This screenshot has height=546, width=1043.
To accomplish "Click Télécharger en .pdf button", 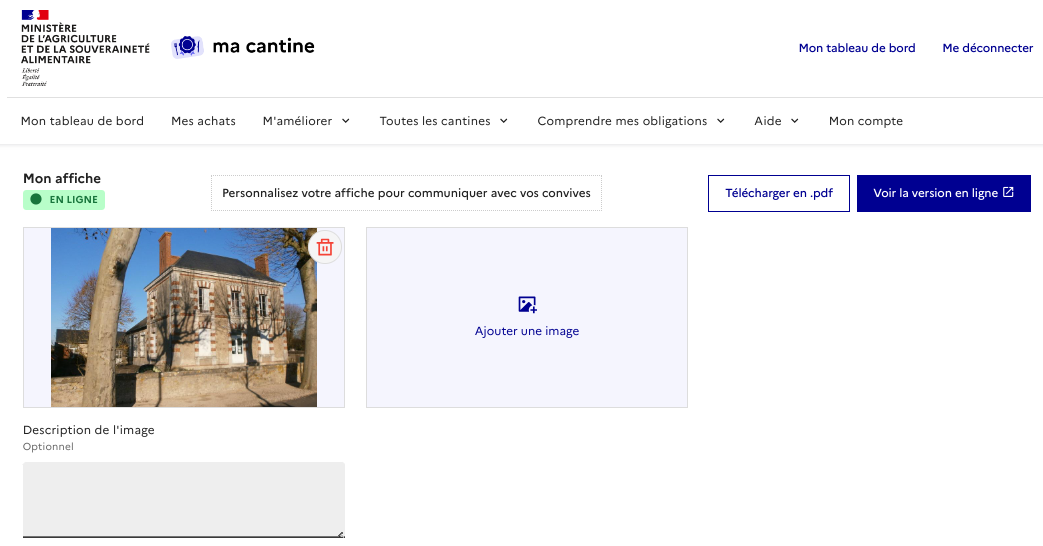I will (778, 193).
